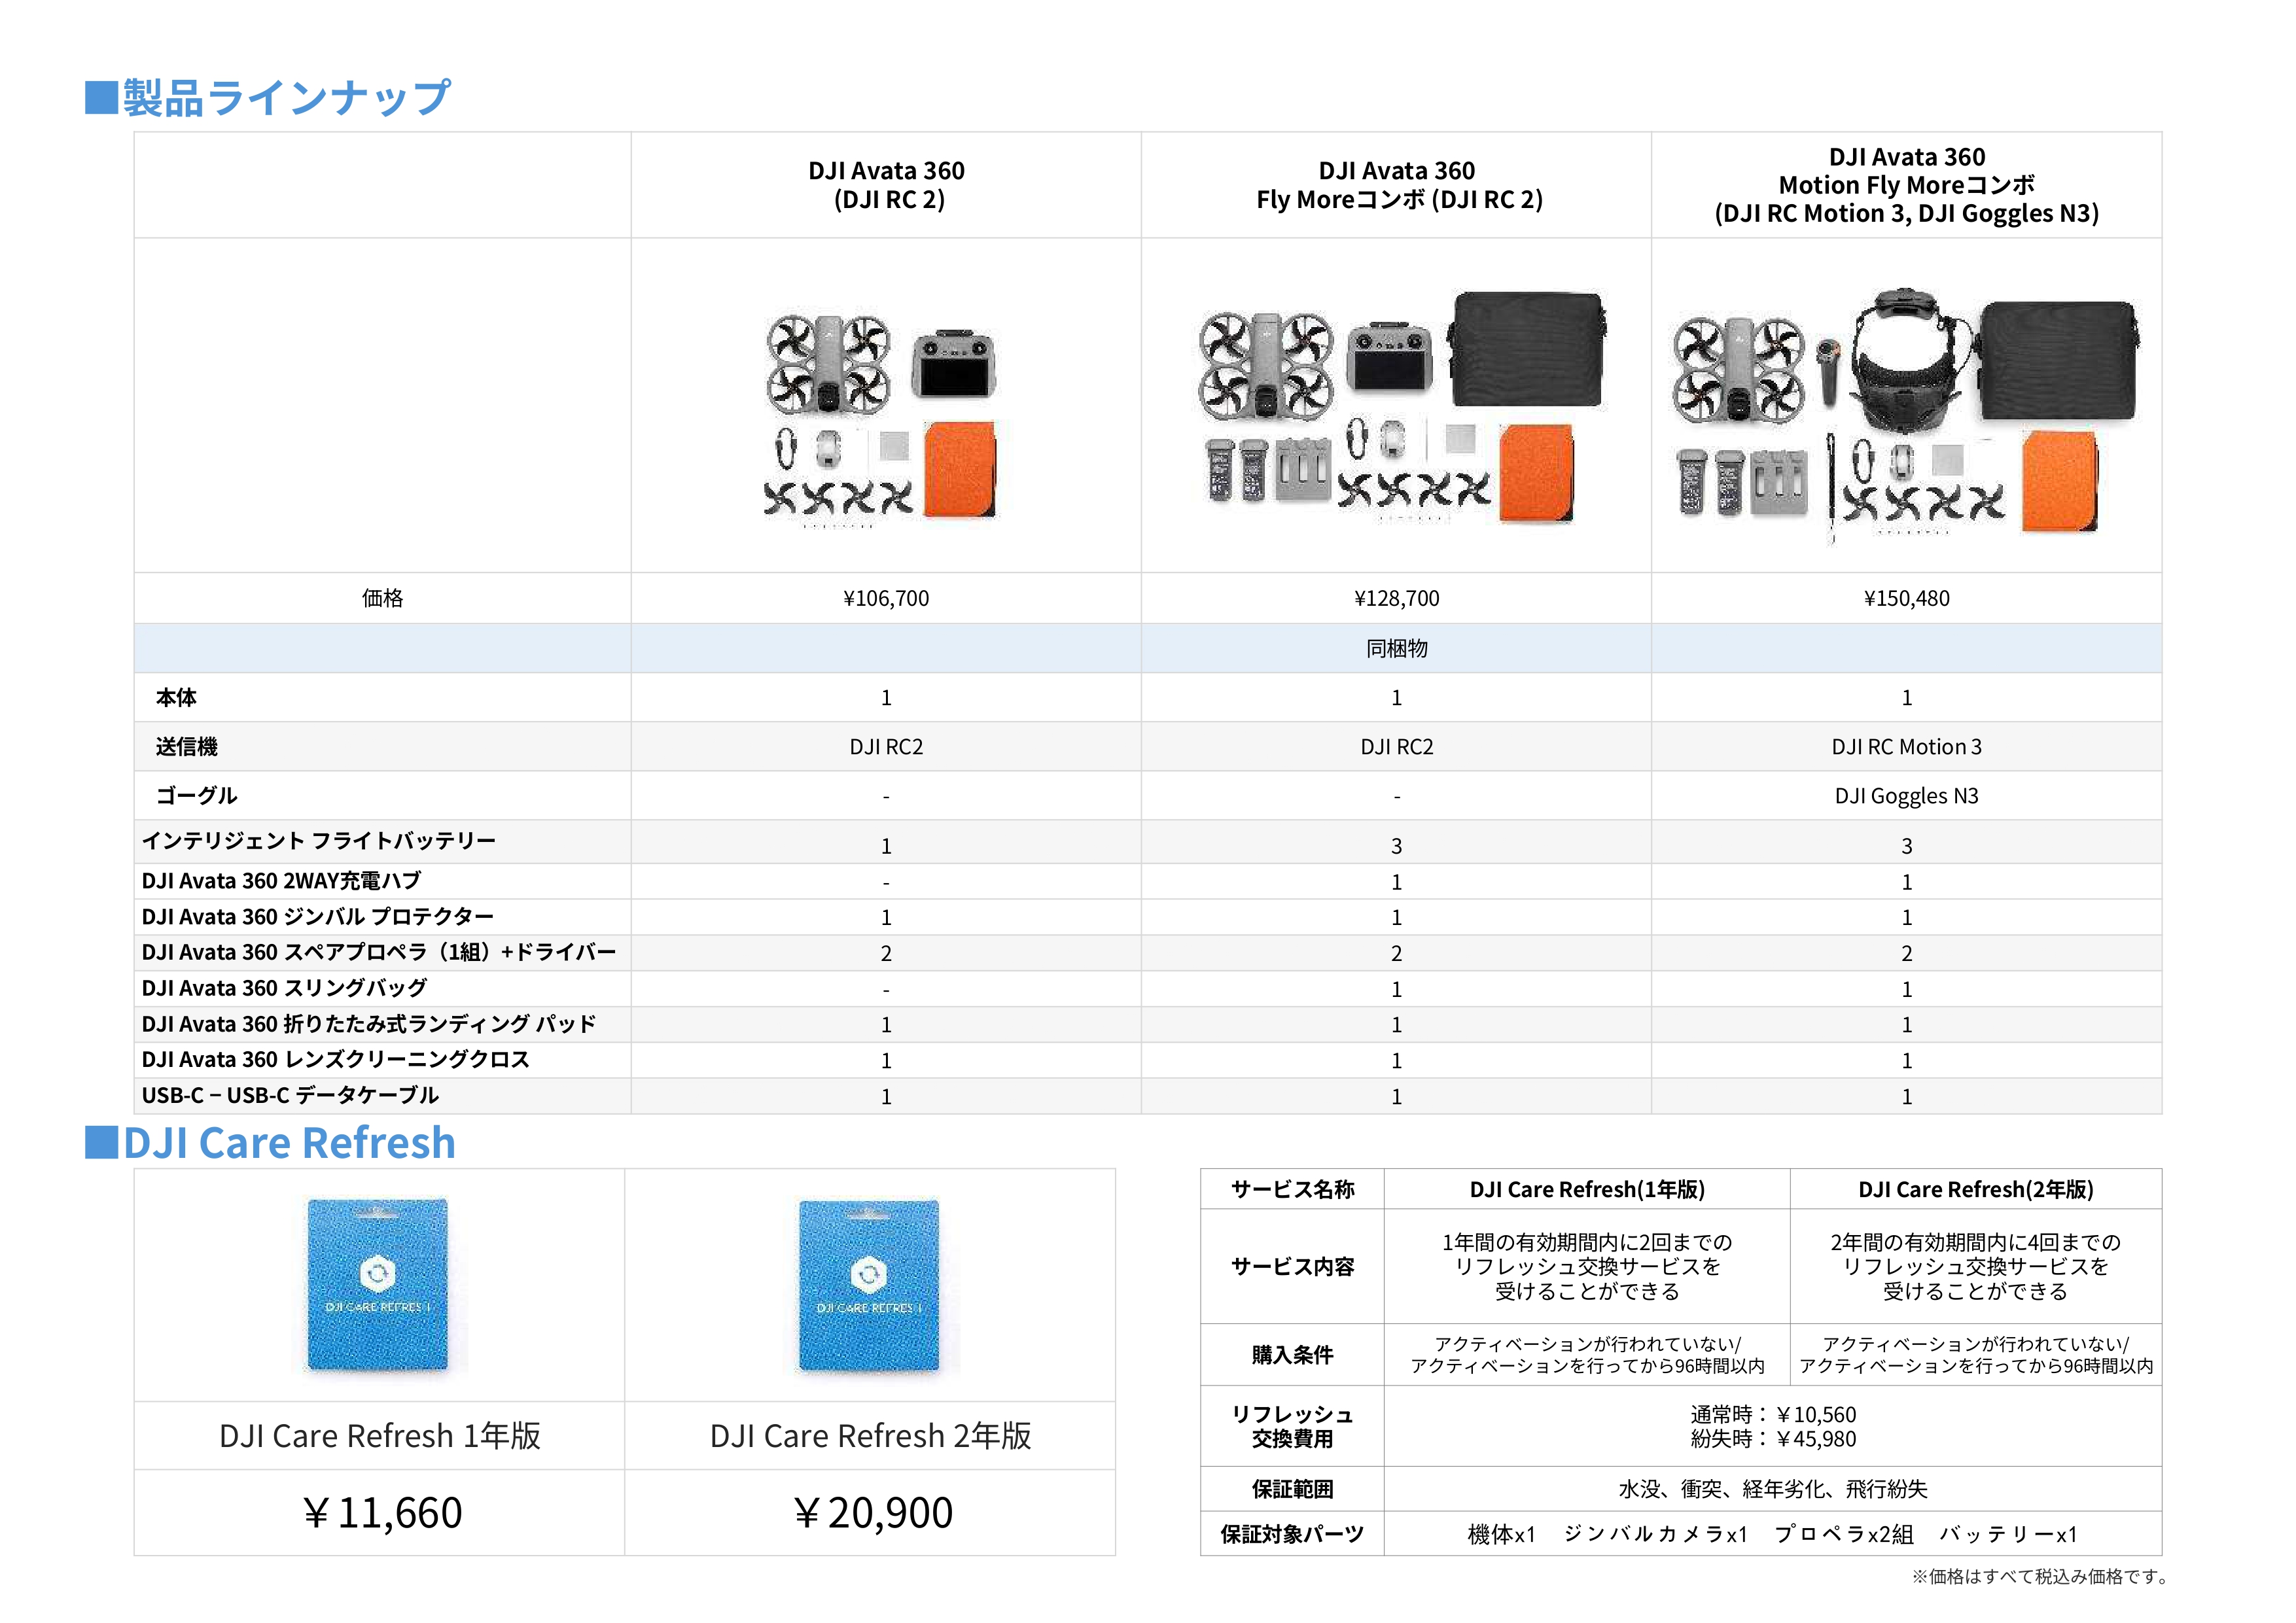
Task: Select the row label '購入条件'
Action: click(x=1293, y=1355)
